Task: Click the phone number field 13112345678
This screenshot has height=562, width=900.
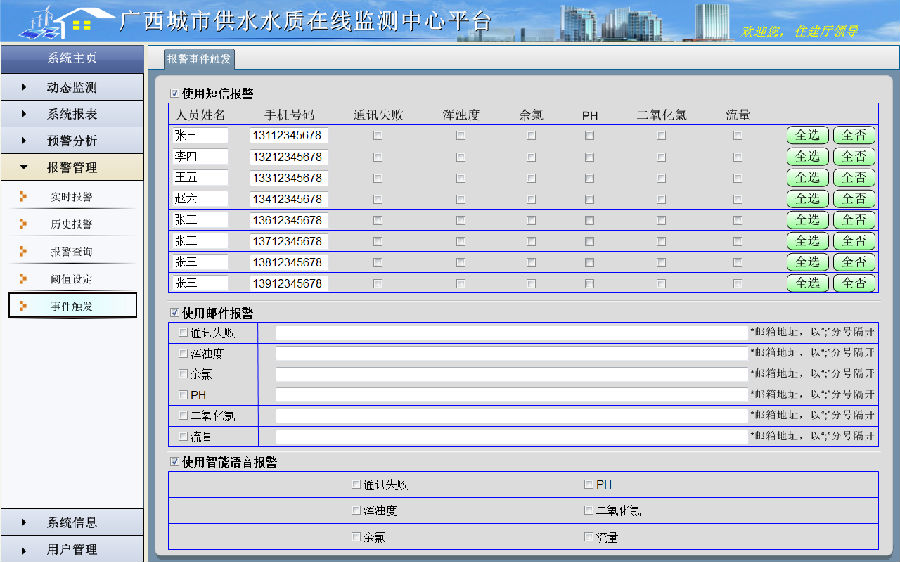Action: 287,135
